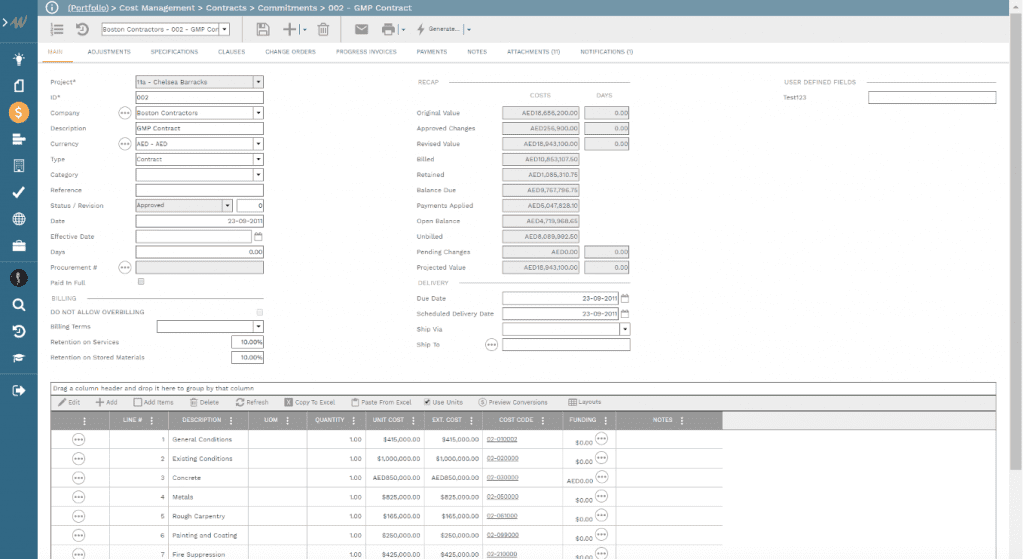Open the calculator-style icon in the sidebar
The height and width of the screenshot is (559, 1024).
coord(19,166)
